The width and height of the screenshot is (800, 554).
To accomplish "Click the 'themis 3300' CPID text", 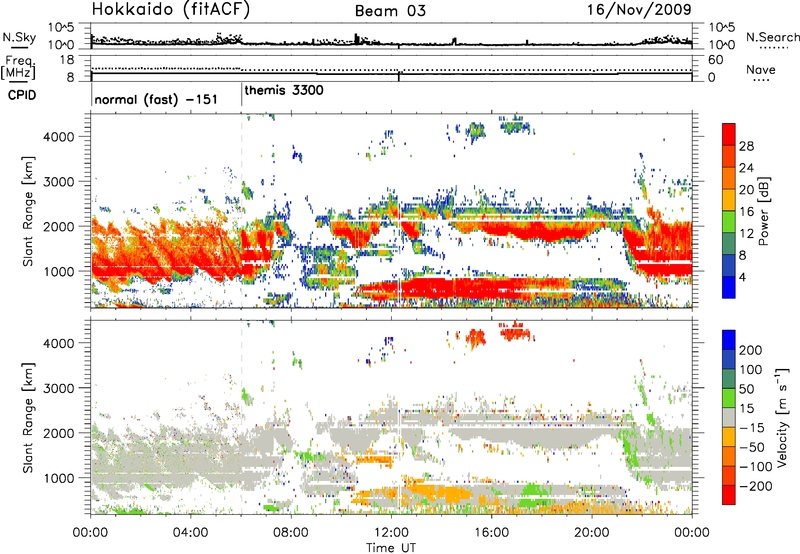I will (284, 90).
